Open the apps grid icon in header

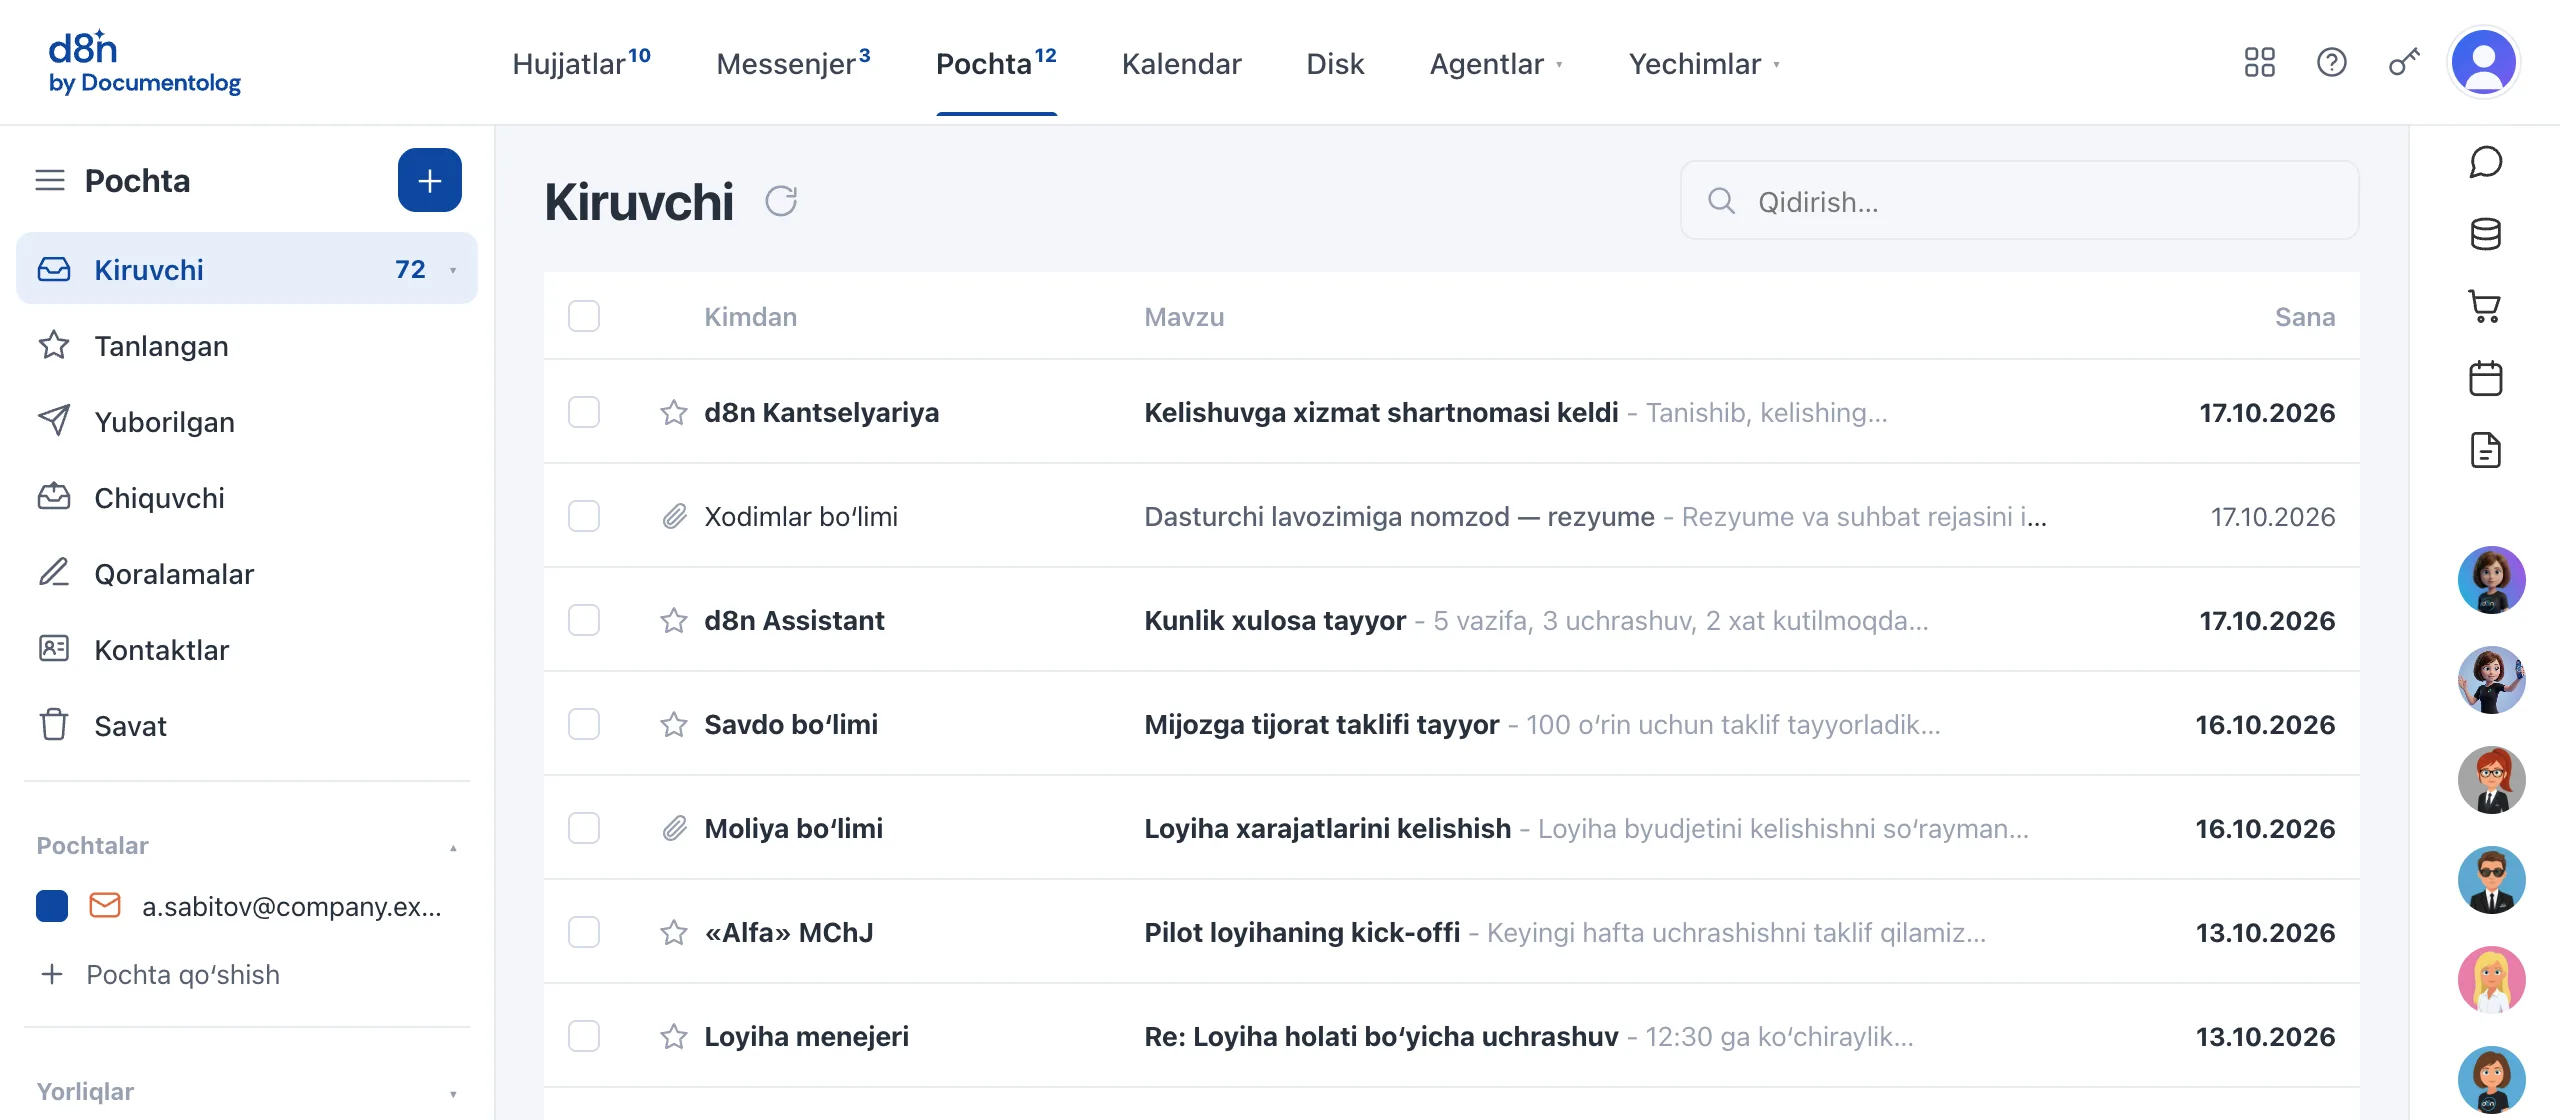tap(2259, 63)
